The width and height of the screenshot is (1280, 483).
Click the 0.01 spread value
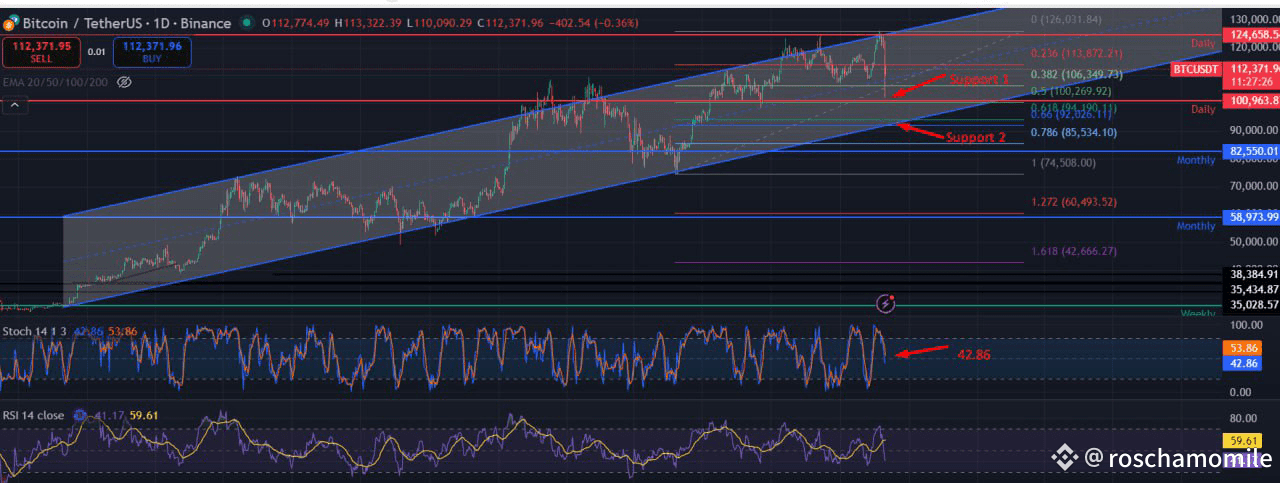point(96,52)
